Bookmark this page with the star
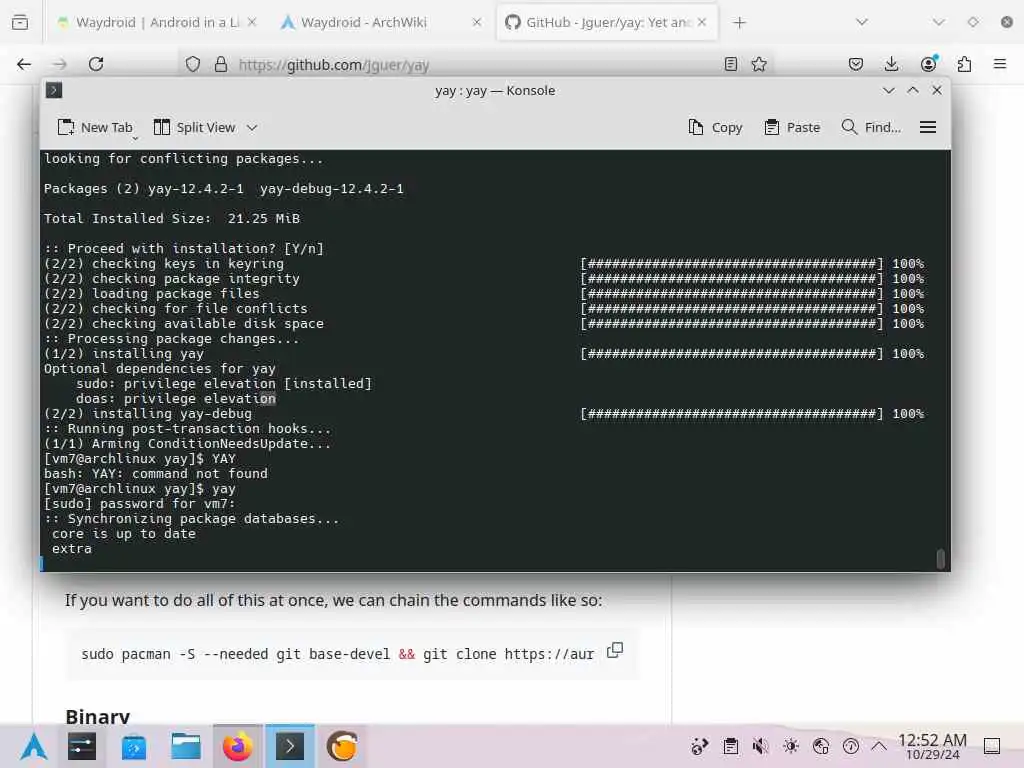Viewport: 1024px width, 768px height. [759, 64]
